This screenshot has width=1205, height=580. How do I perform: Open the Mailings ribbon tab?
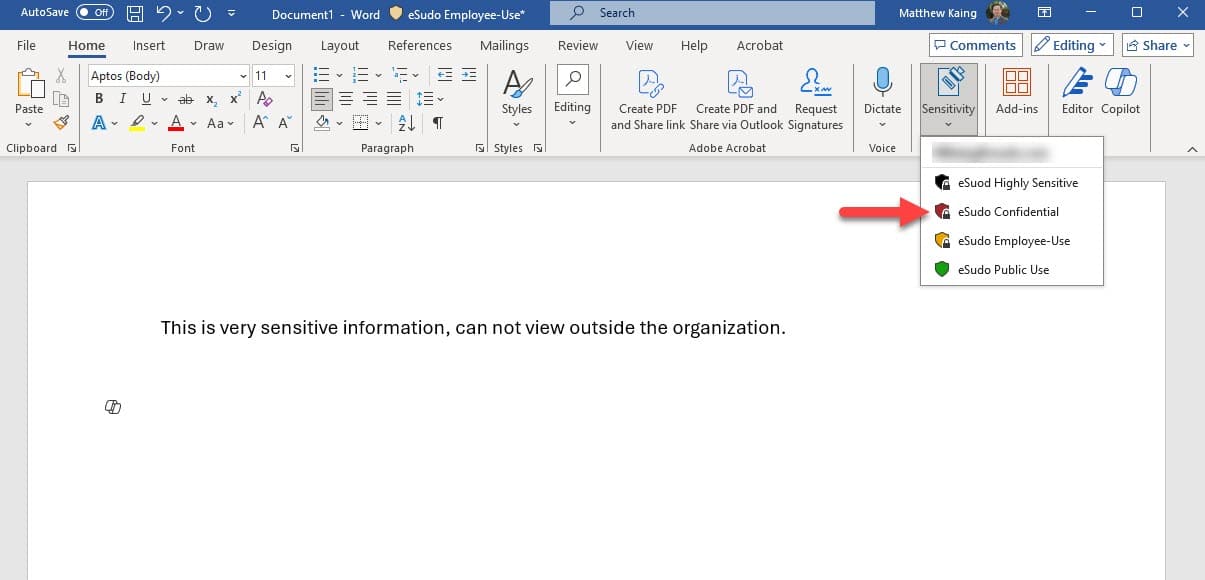(503, 45)
